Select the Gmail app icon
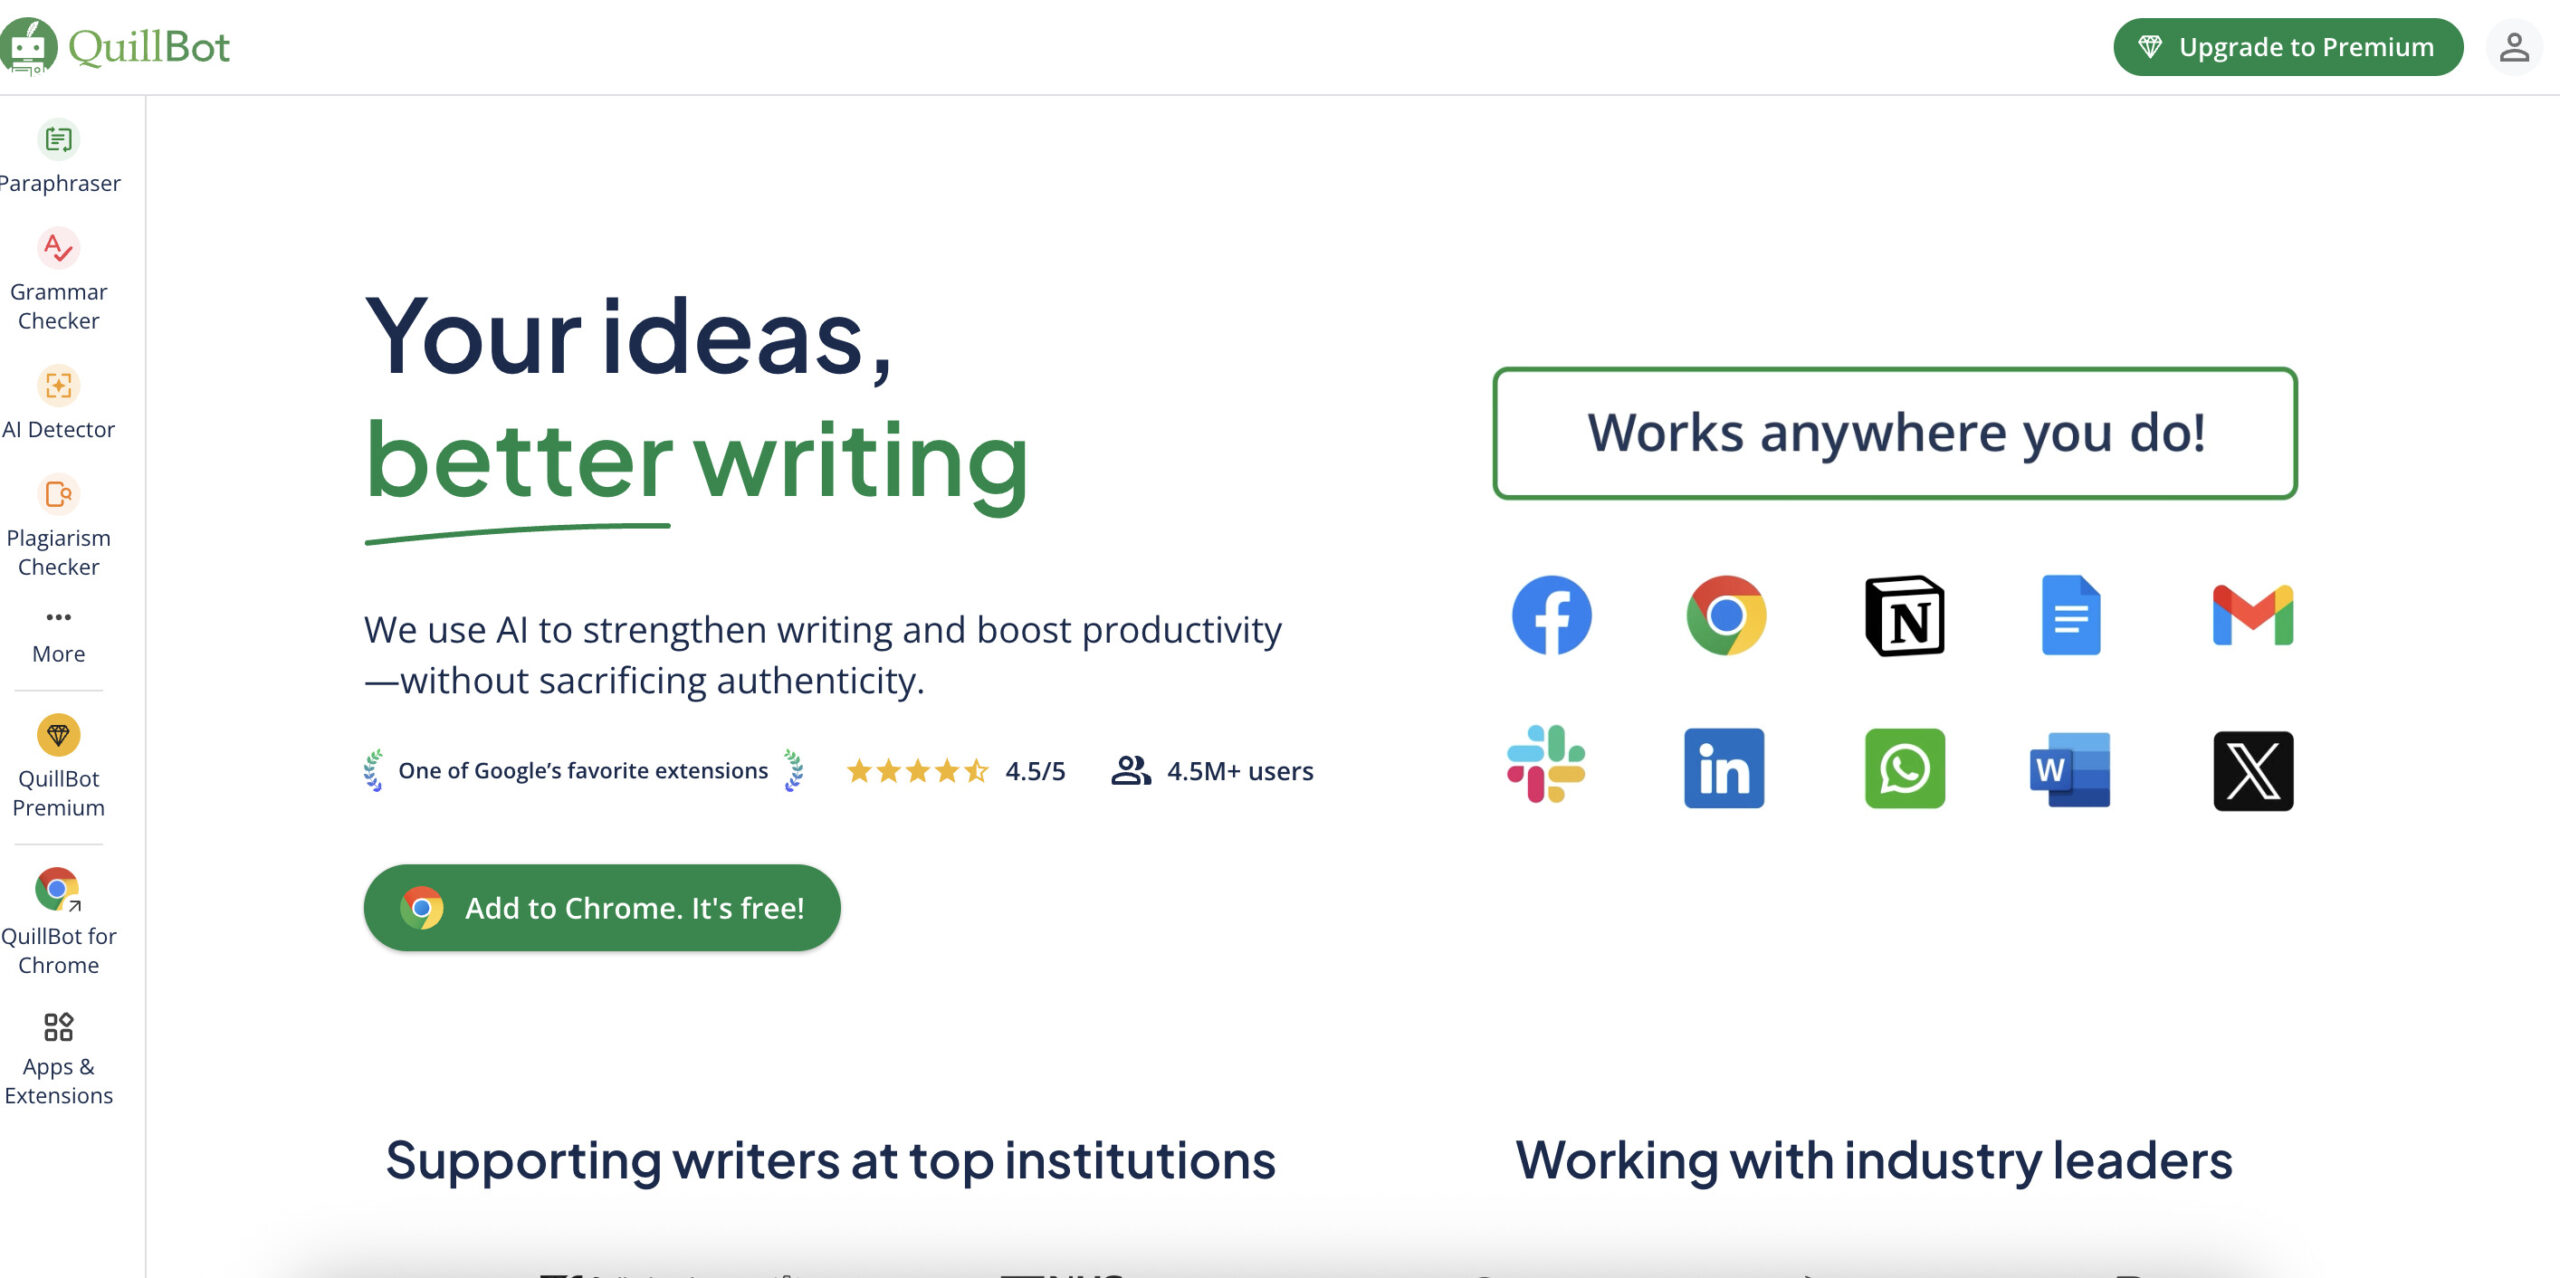The height and width of the screenshot is (1278, 2560). coord(2252,615)
